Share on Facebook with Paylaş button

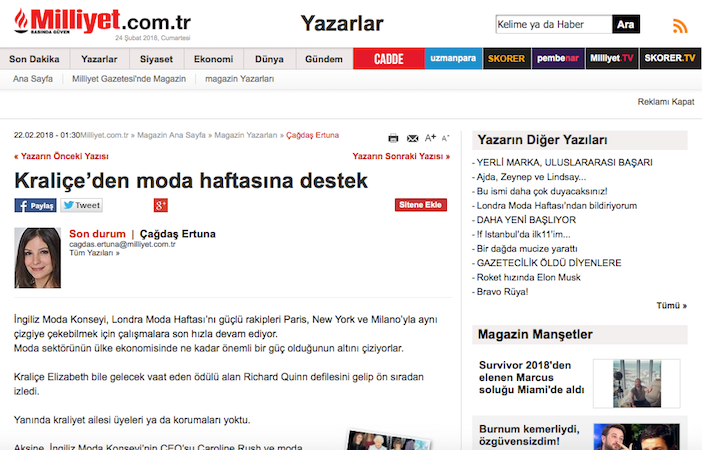35,205
